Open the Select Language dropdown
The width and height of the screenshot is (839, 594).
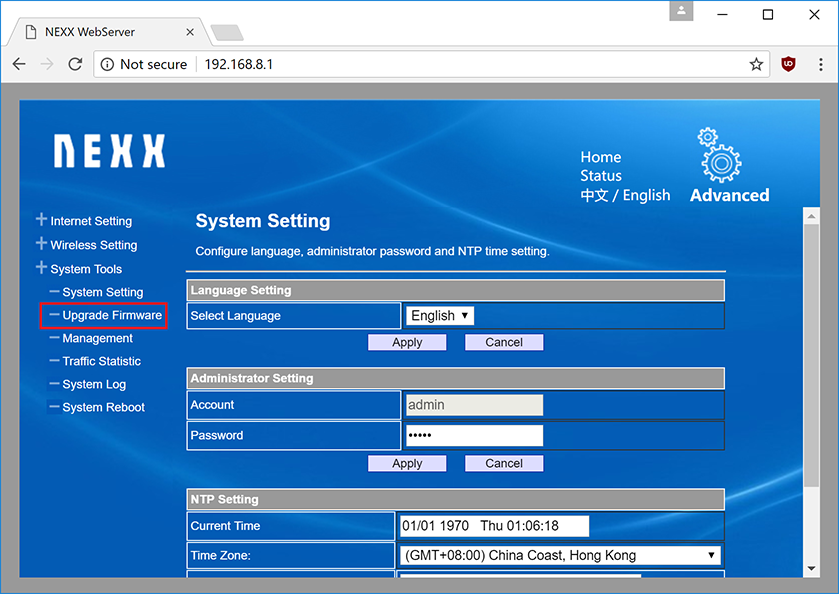tap(440, 316)
